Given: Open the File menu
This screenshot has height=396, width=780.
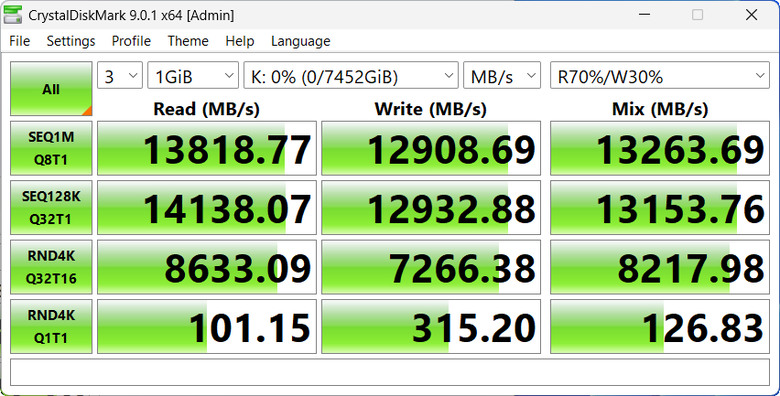Looking at the screenshot, I should 19,41.
